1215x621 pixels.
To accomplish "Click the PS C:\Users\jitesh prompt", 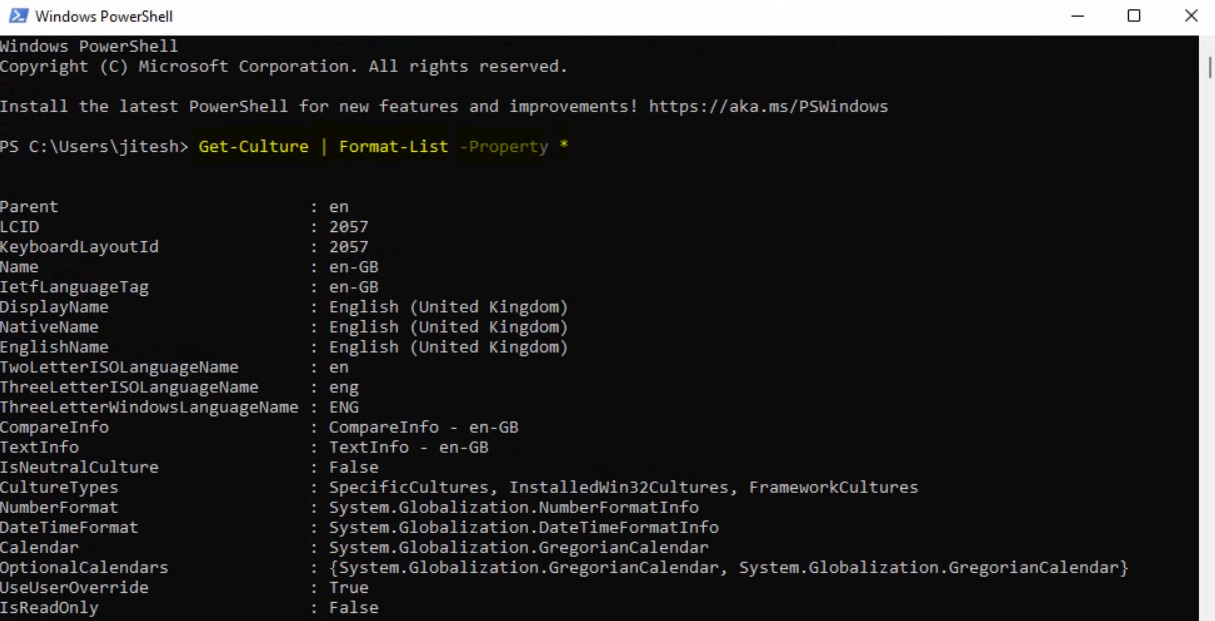I will pyautogui.click(x=90, y=146).
